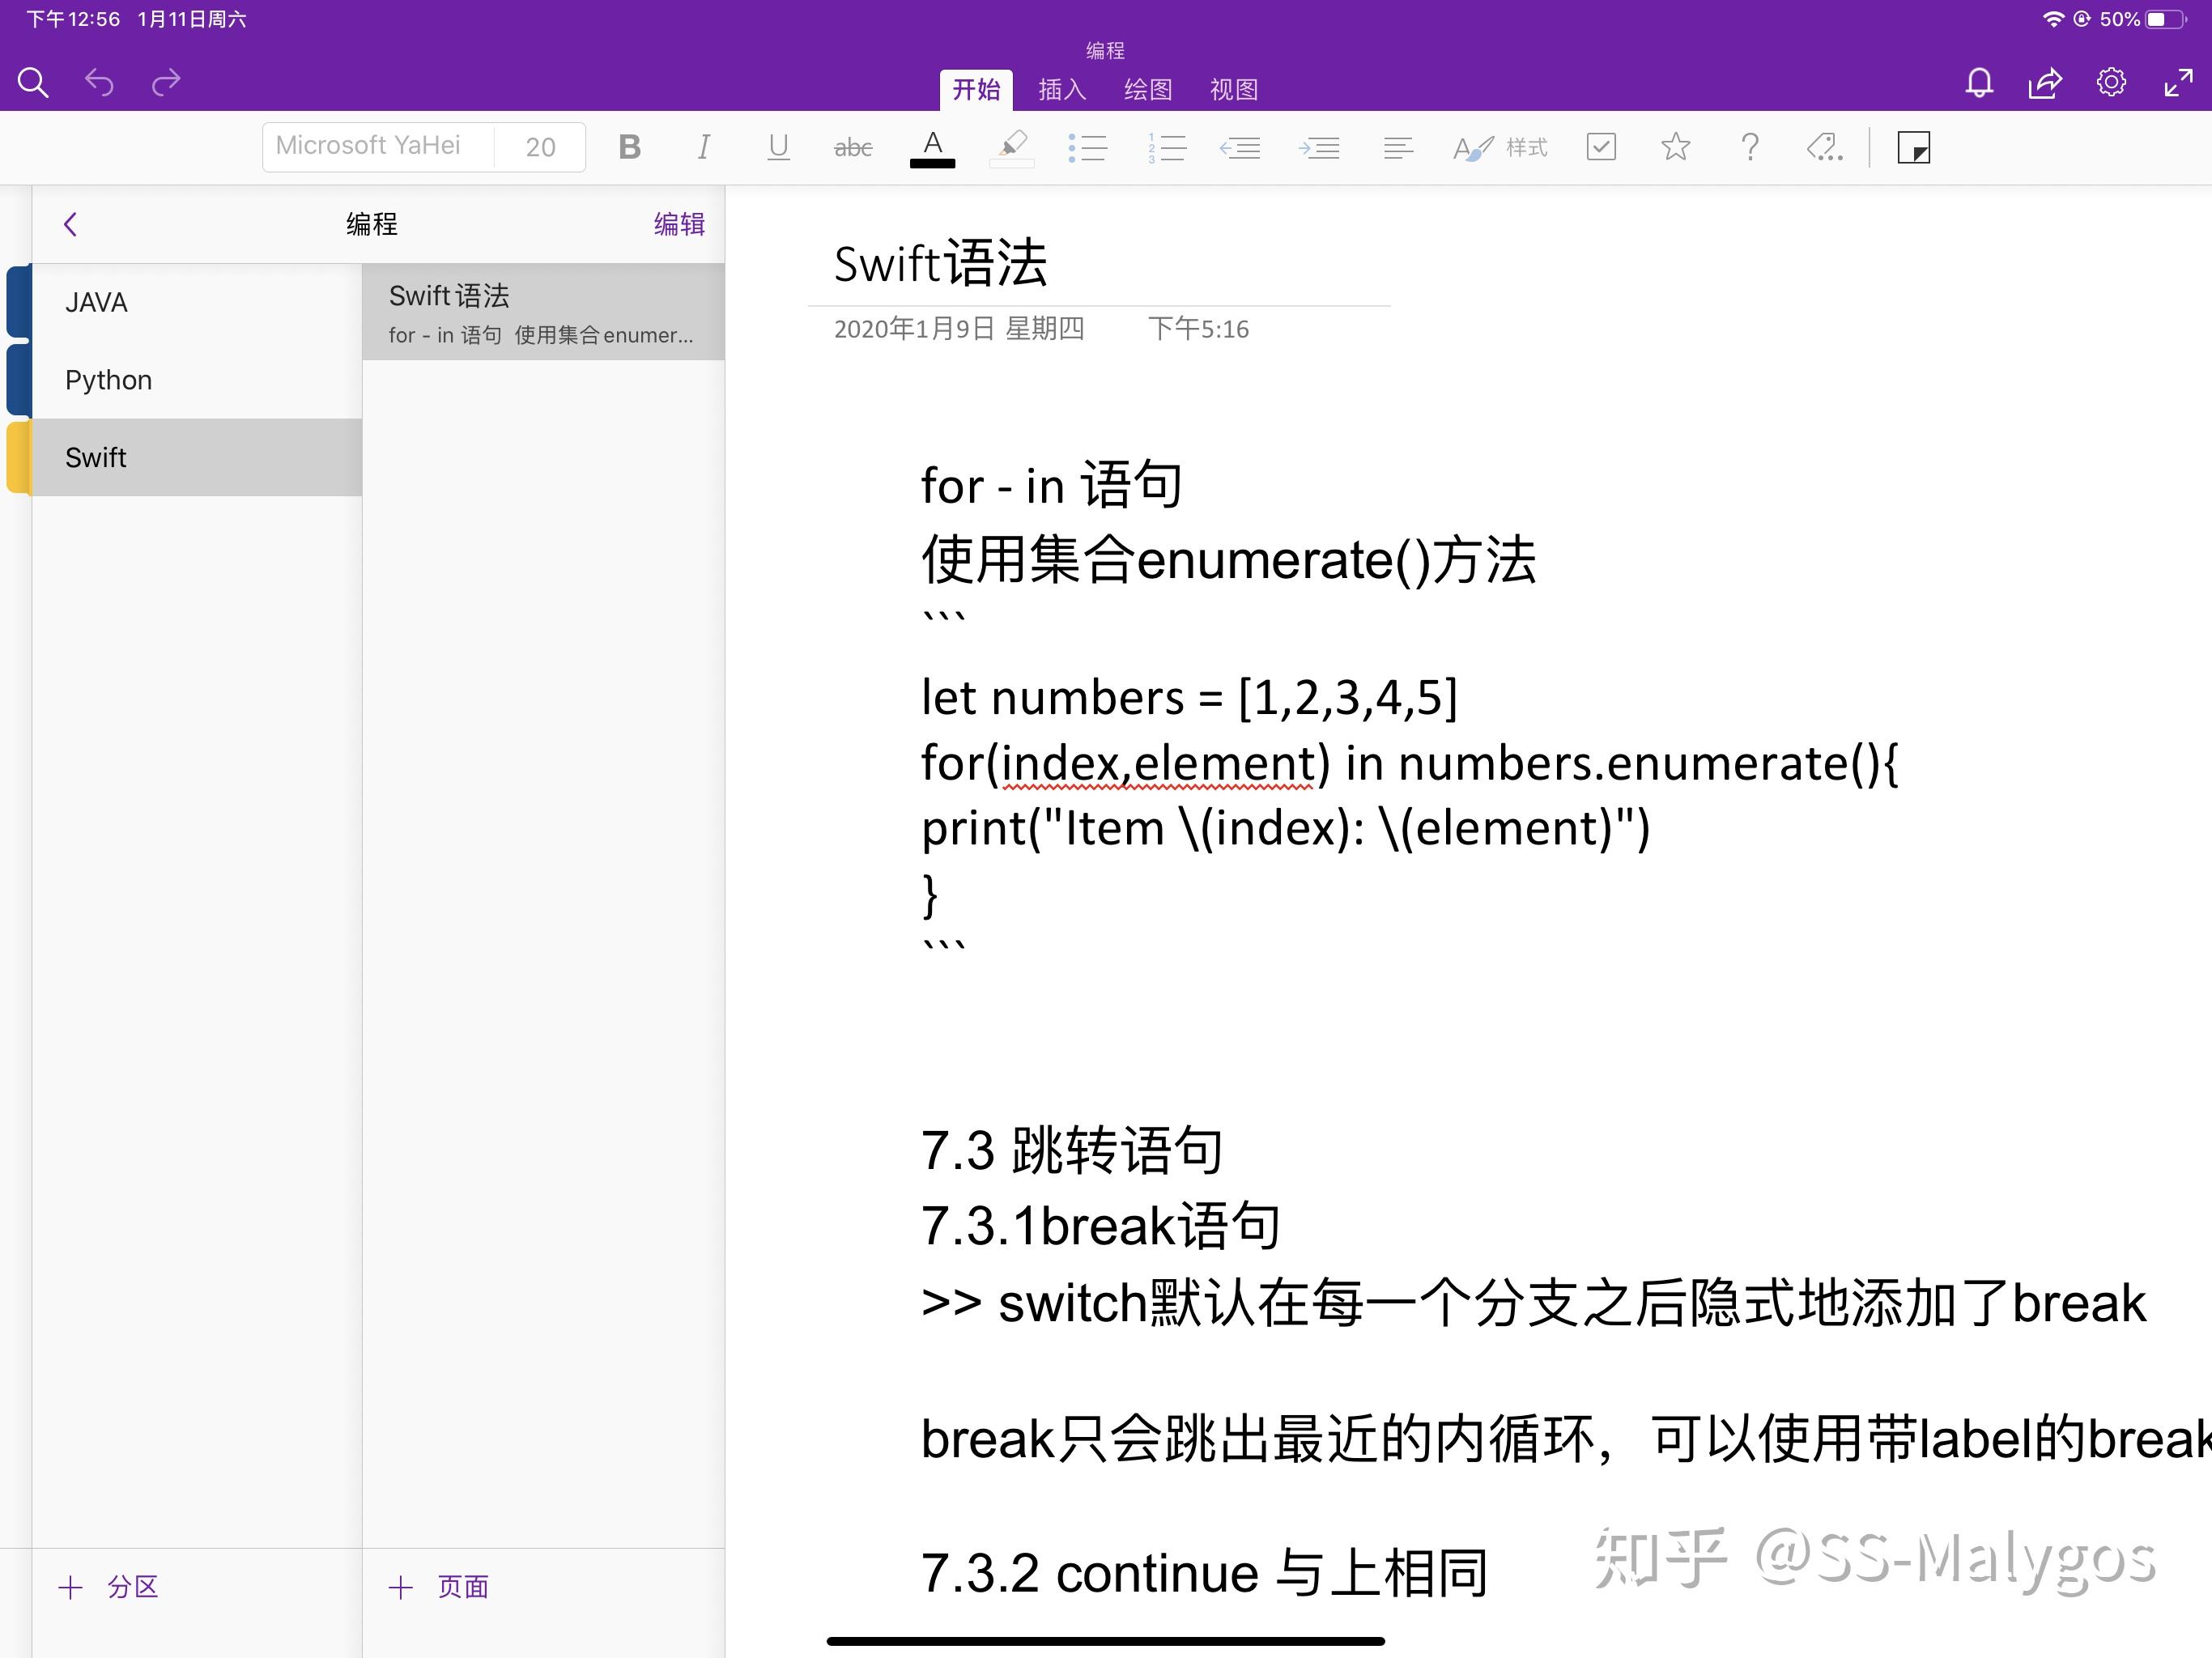Decrease paragraph indent
2212x1658 pixels.
pos(1240,148)
